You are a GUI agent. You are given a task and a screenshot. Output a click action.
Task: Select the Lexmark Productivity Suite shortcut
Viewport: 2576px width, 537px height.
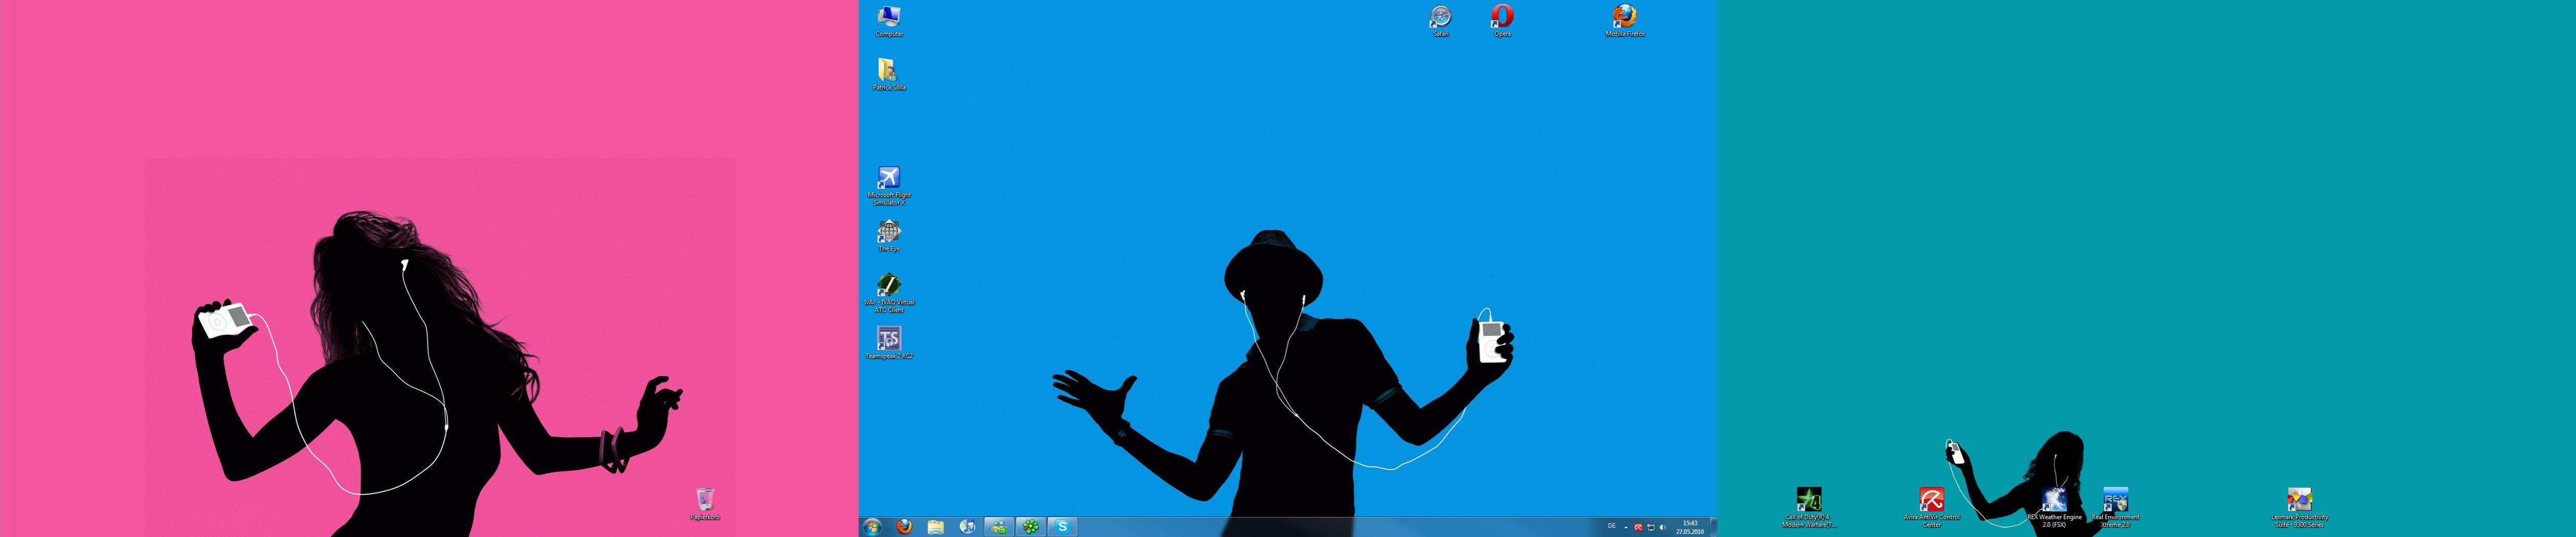(2299, 507)
